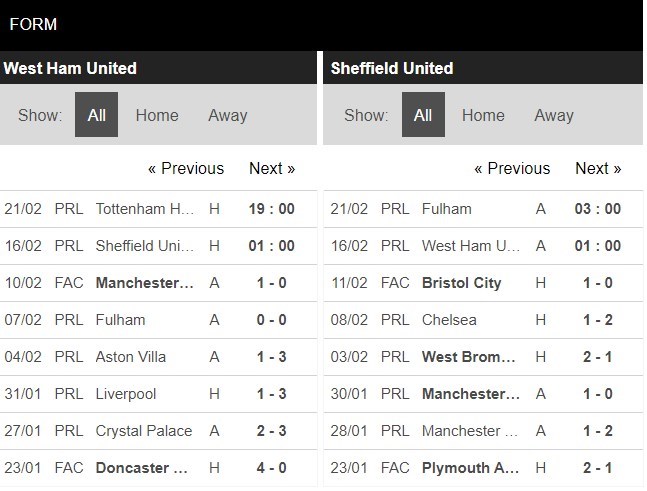The height and width of the screenshot is (491, 647).
Task: Select West Ham's All filter tab
Action: [x=96, y=115]
